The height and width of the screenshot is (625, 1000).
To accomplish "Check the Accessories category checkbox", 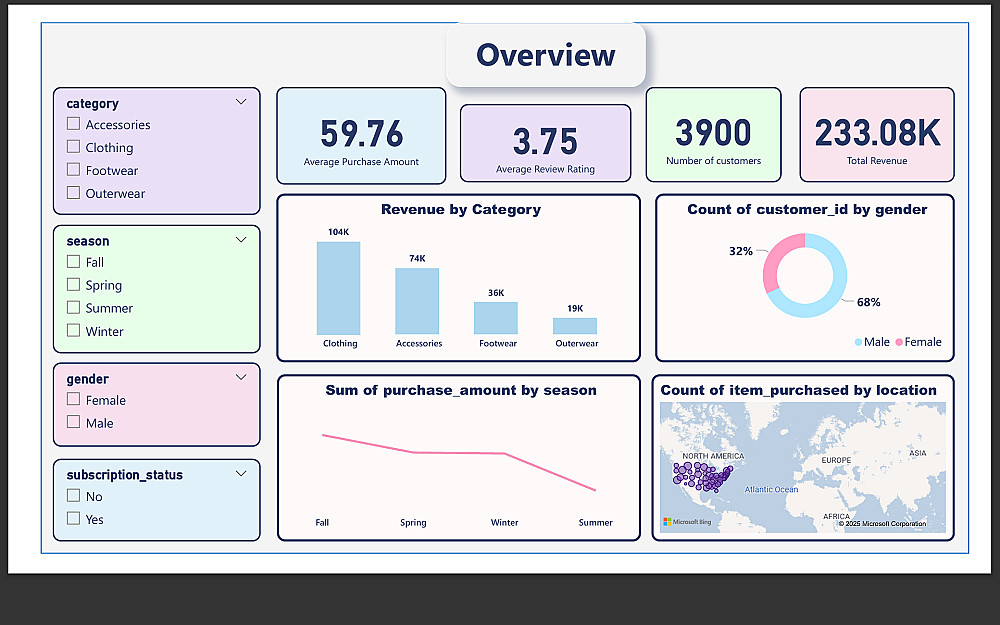I will (73, 124).
